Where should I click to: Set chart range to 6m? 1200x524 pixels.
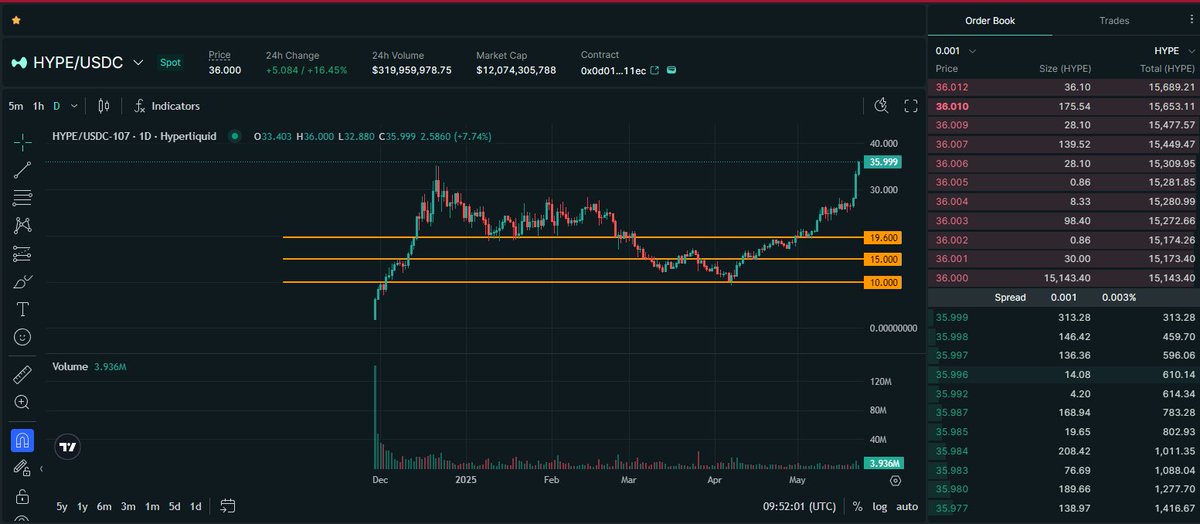[x=104, y=506]
